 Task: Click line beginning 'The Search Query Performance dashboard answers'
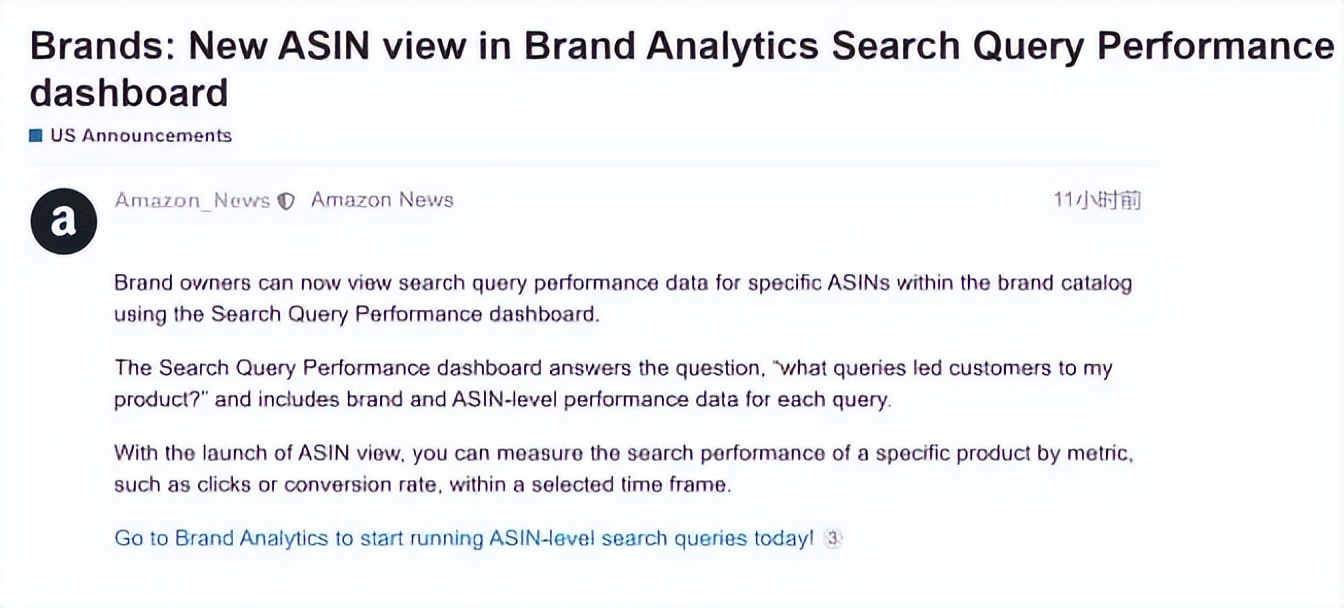click(612, 368)
